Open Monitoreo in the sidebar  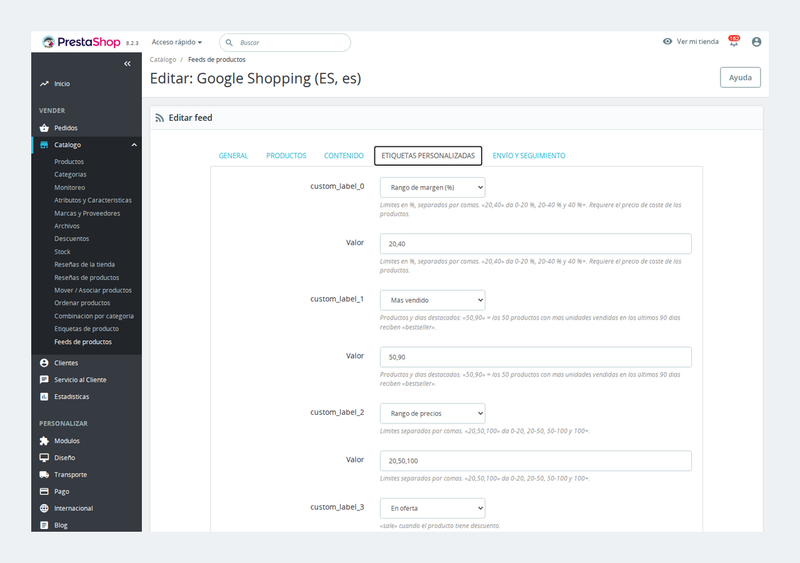[70, 188]
